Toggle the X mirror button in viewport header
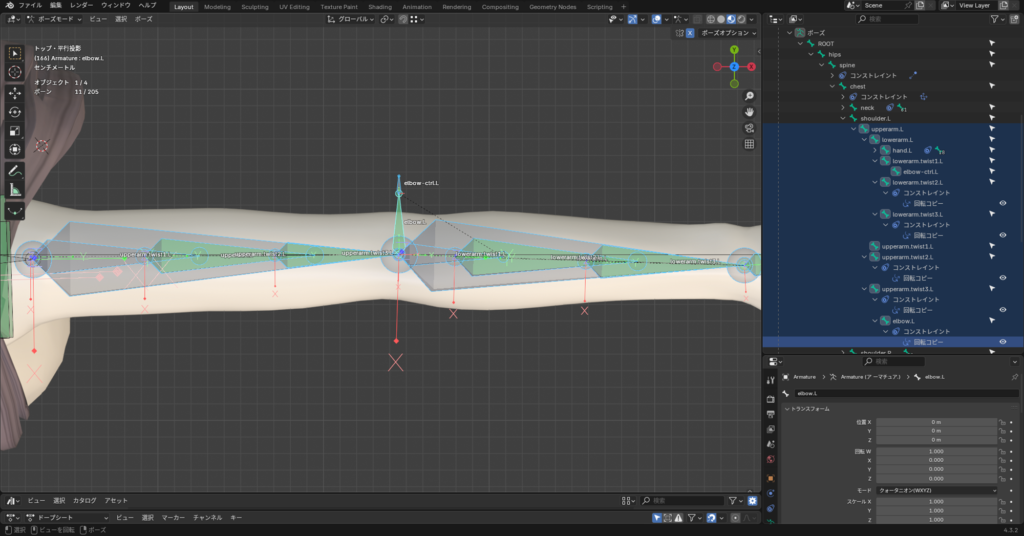Image resolution: width=1024 pixels, height=536 pixels. (690, 33)
